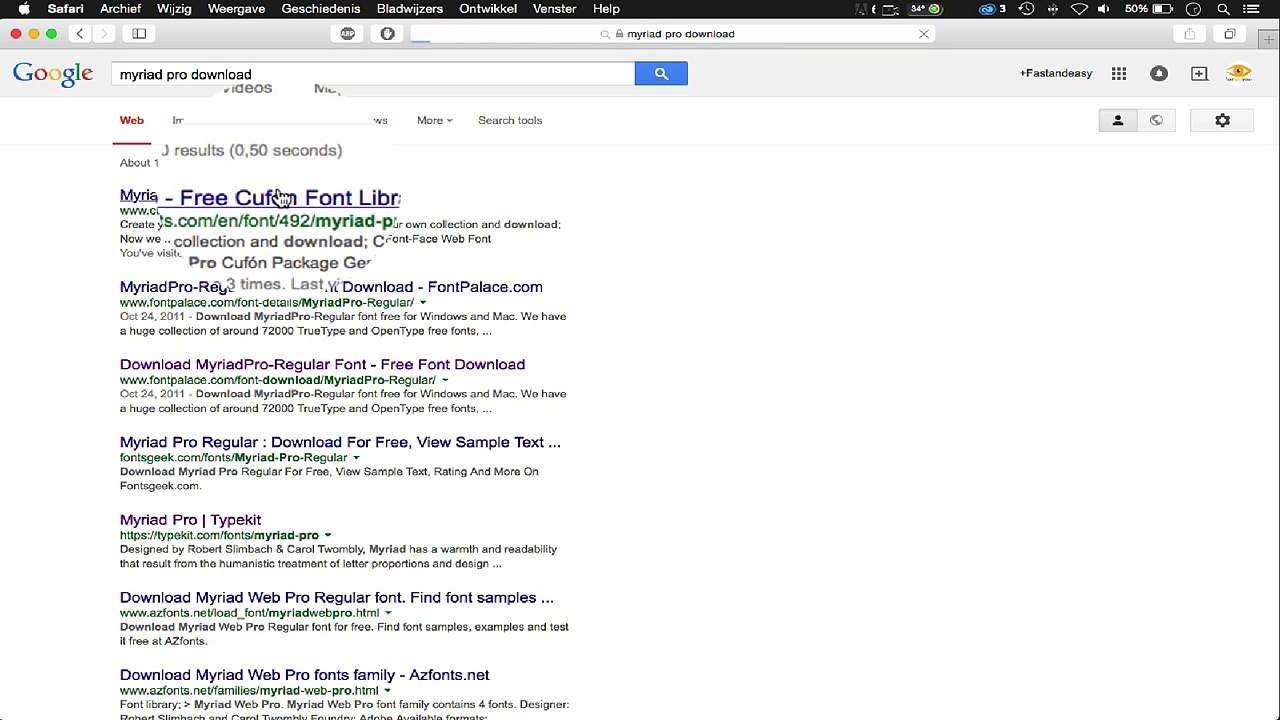Click the Google logo
Viewport: 1280px width, 720px height.
(53, 74)
